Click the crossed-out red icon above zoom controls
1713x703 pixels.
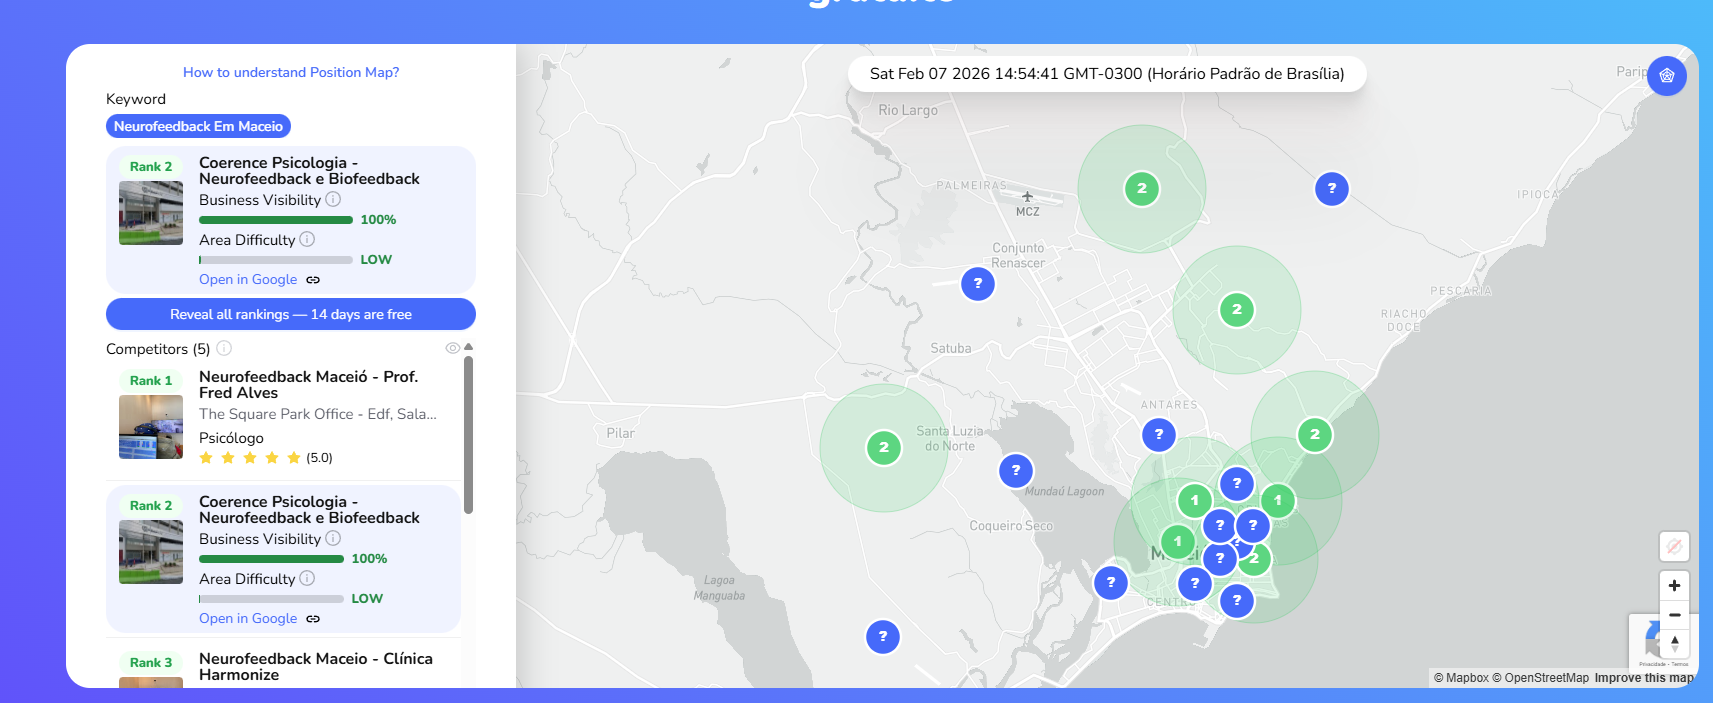tap(1674, 546)
